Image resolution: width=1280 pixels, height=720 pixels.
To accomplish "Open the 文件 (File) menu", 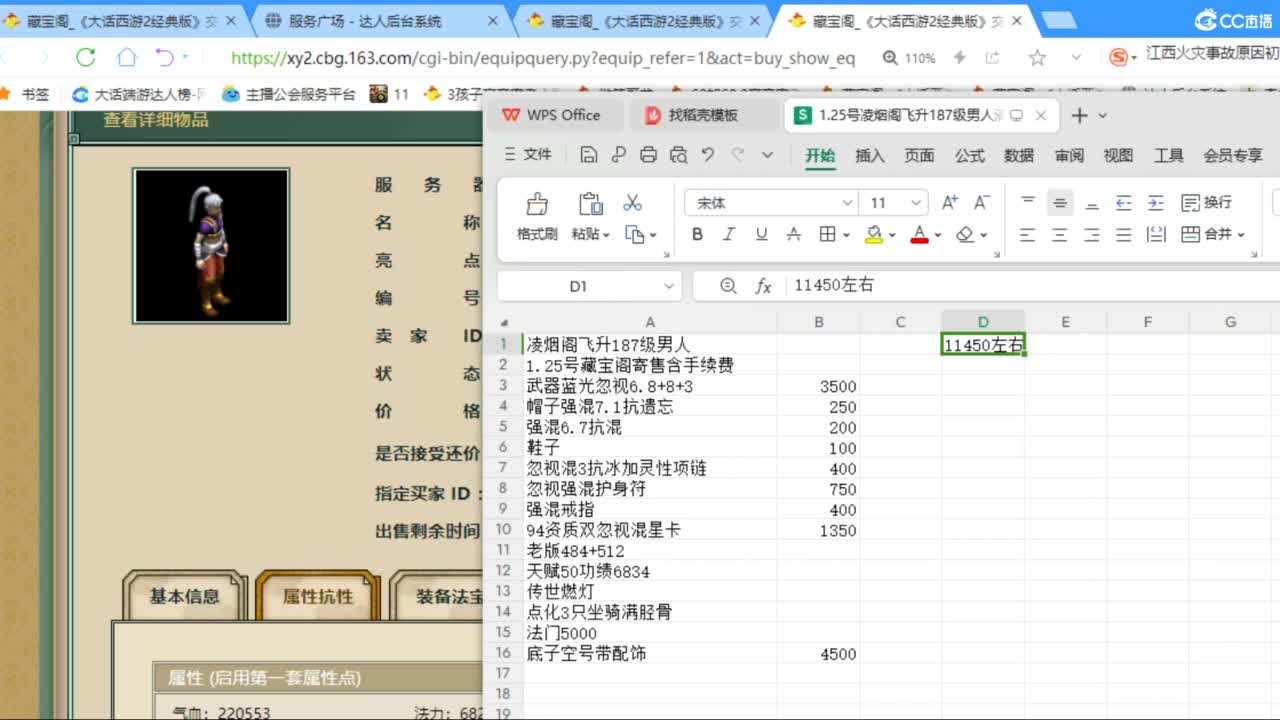I will pyautogui.click(x=527, y=154).
